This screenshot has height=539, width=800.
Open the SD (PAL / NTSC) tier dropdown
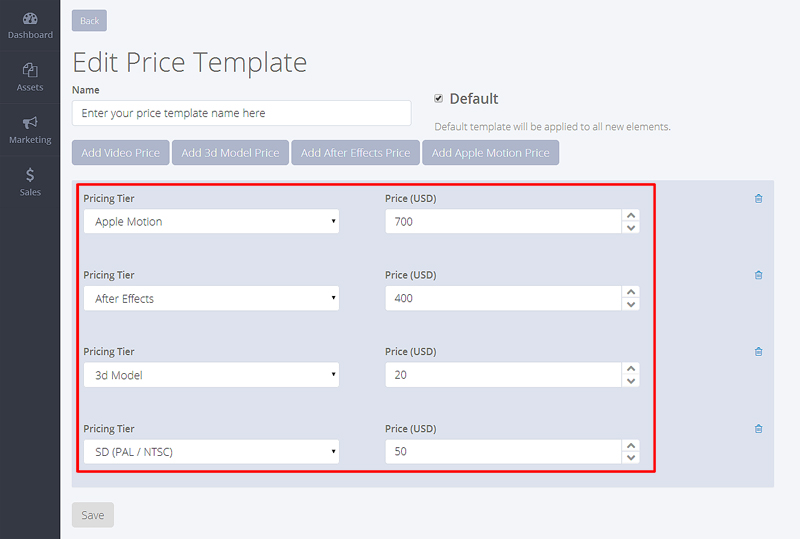[211, 452]
